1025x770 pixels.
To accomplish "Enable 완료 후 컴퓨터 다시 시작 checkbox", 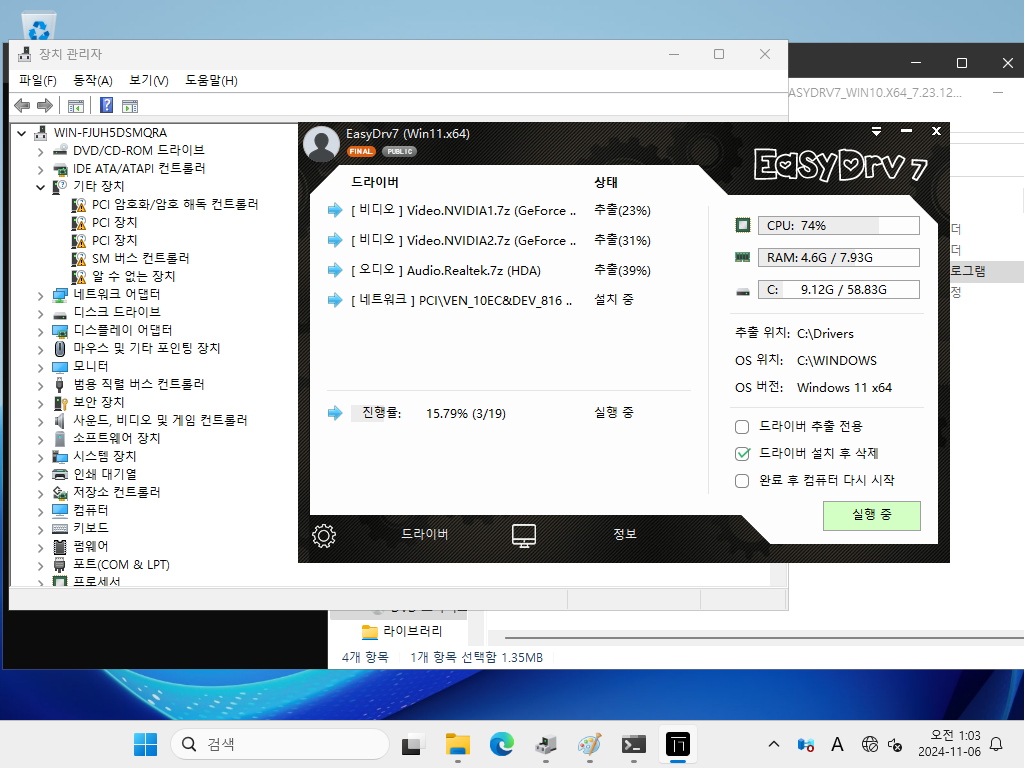I will [x=742, y=481].
